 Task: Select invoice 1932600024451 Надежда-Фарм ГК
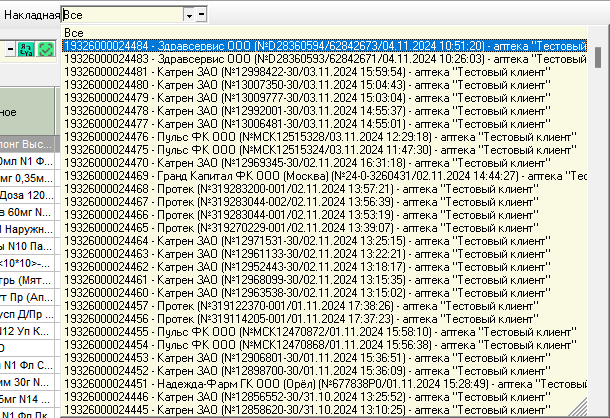(x=324, y=384)
